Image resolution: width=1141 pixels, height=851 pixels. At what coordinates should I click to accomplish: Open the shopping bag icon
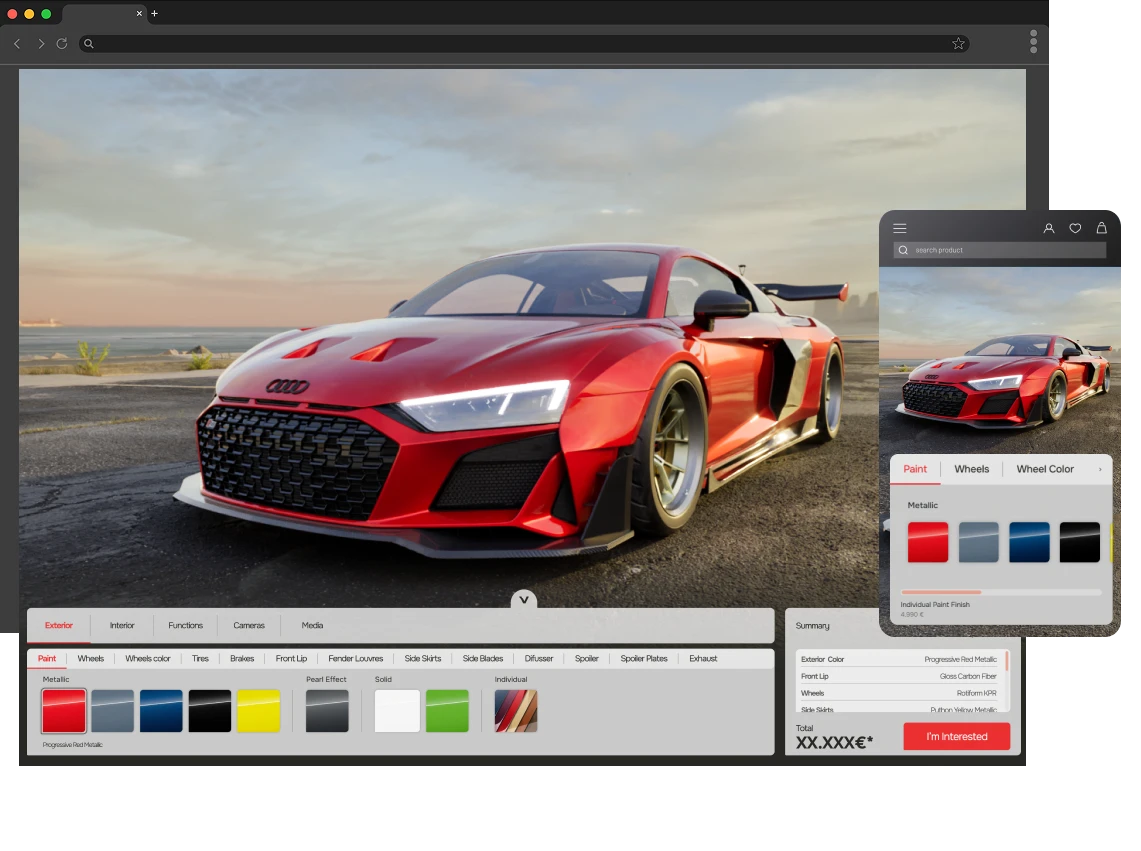coord(1101,228)
